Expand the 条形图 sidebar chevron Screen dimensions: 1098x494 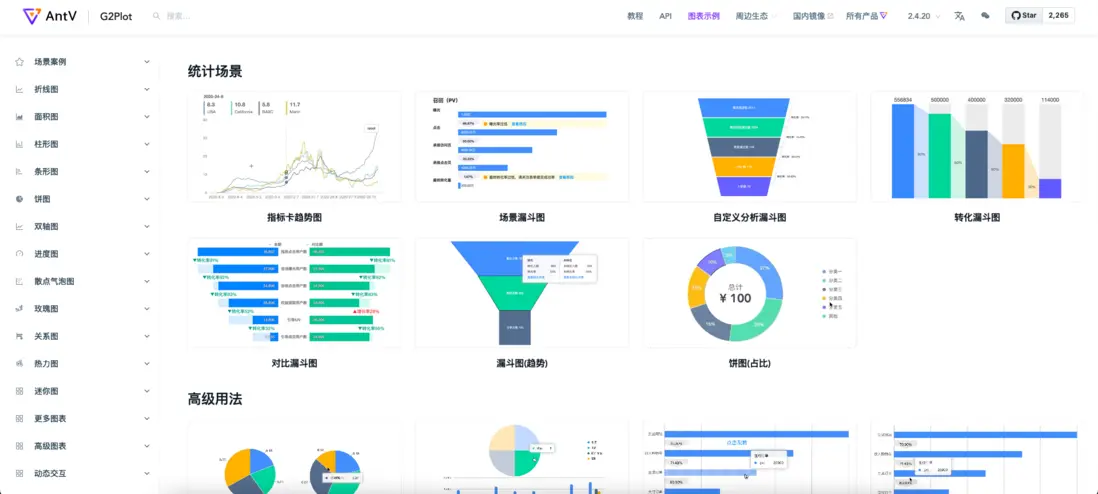147,171
